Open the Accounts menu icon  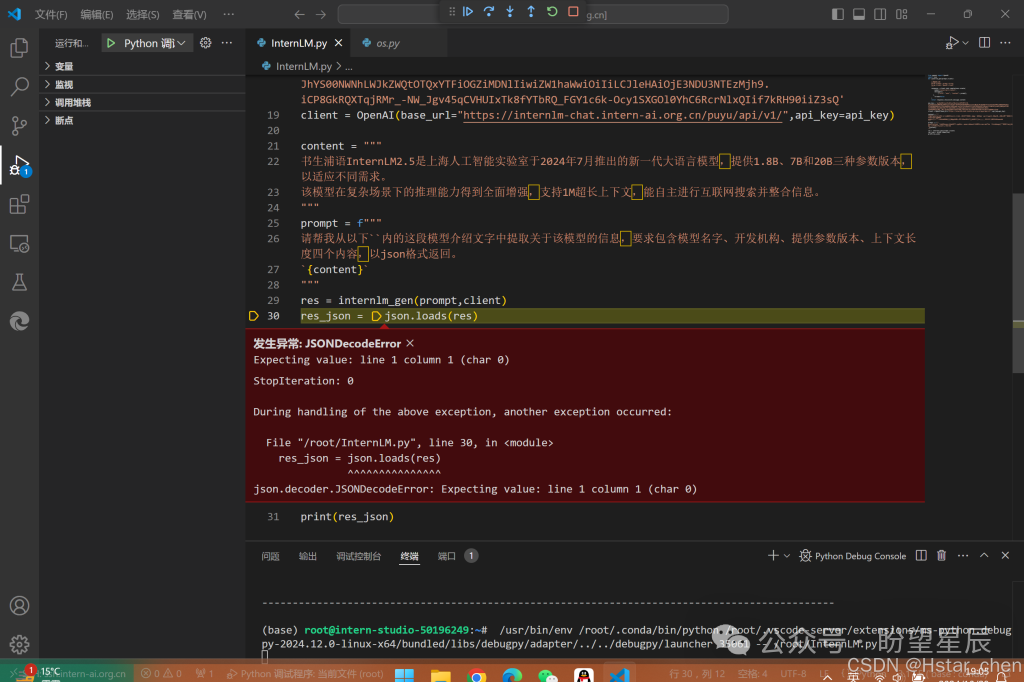tap(20, 606)
